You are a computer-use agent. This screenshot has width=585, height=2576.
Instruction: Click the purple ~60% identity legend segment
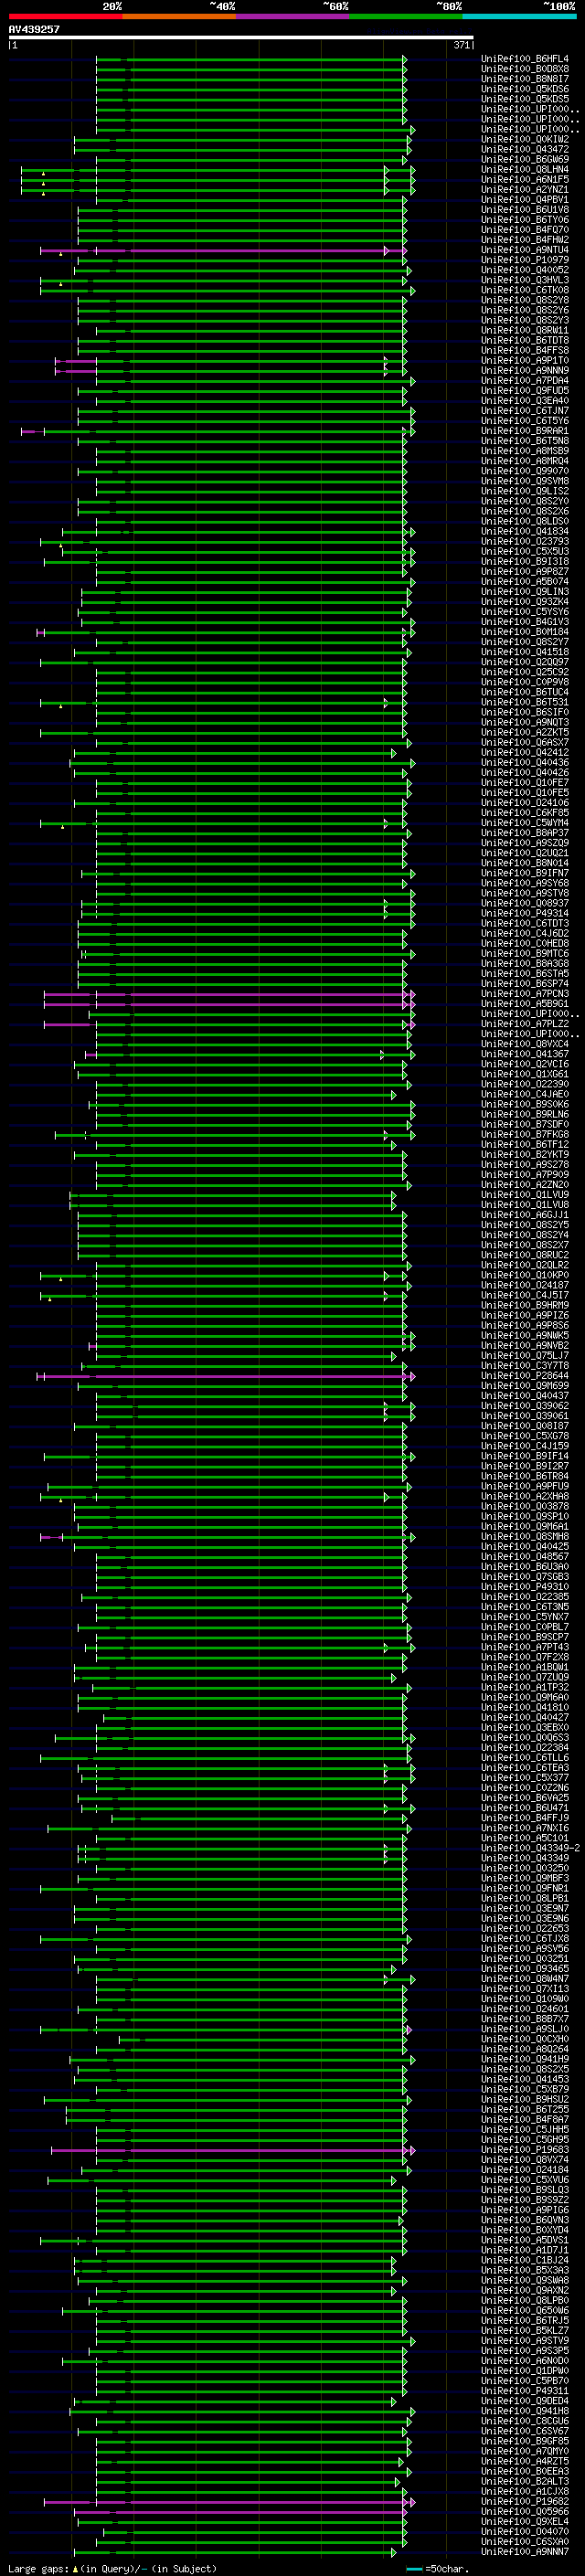pyautogui.click(x=292, y=16)
